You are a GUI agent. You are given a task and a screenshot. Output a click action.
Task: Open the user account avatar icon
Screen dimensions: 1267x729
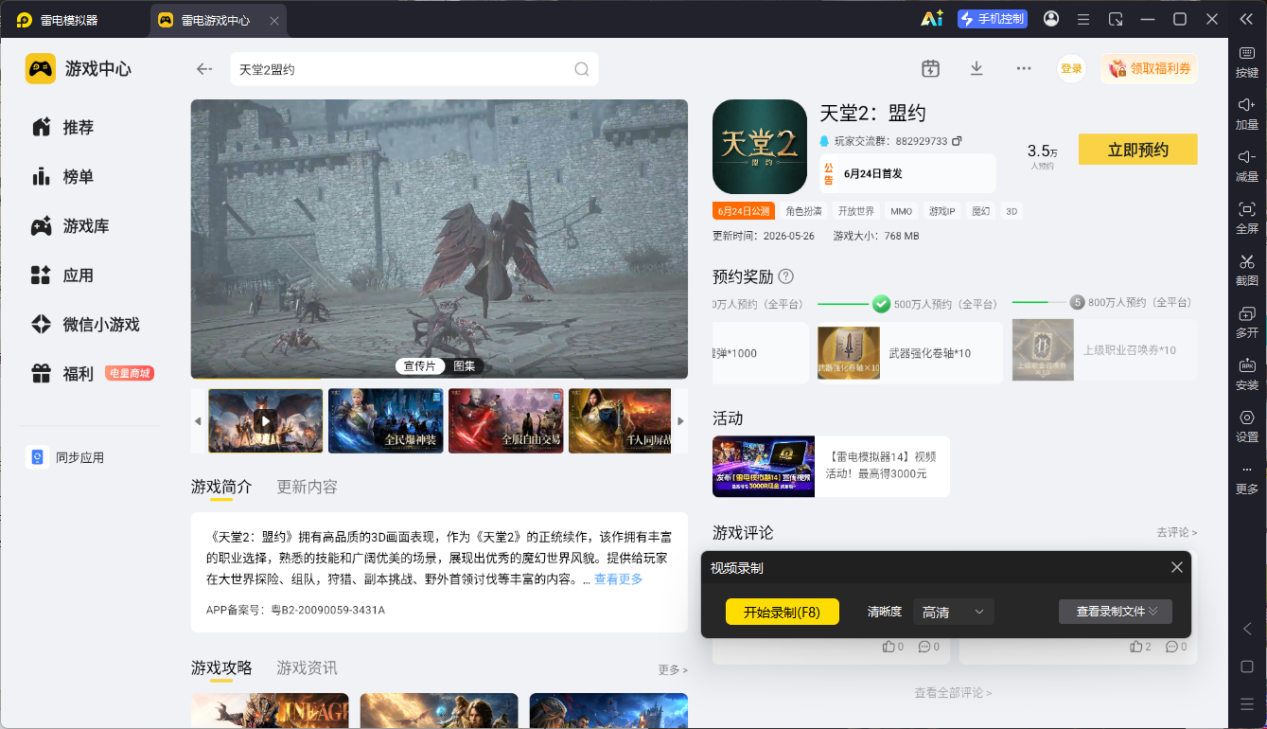(x=1051, y=19)
